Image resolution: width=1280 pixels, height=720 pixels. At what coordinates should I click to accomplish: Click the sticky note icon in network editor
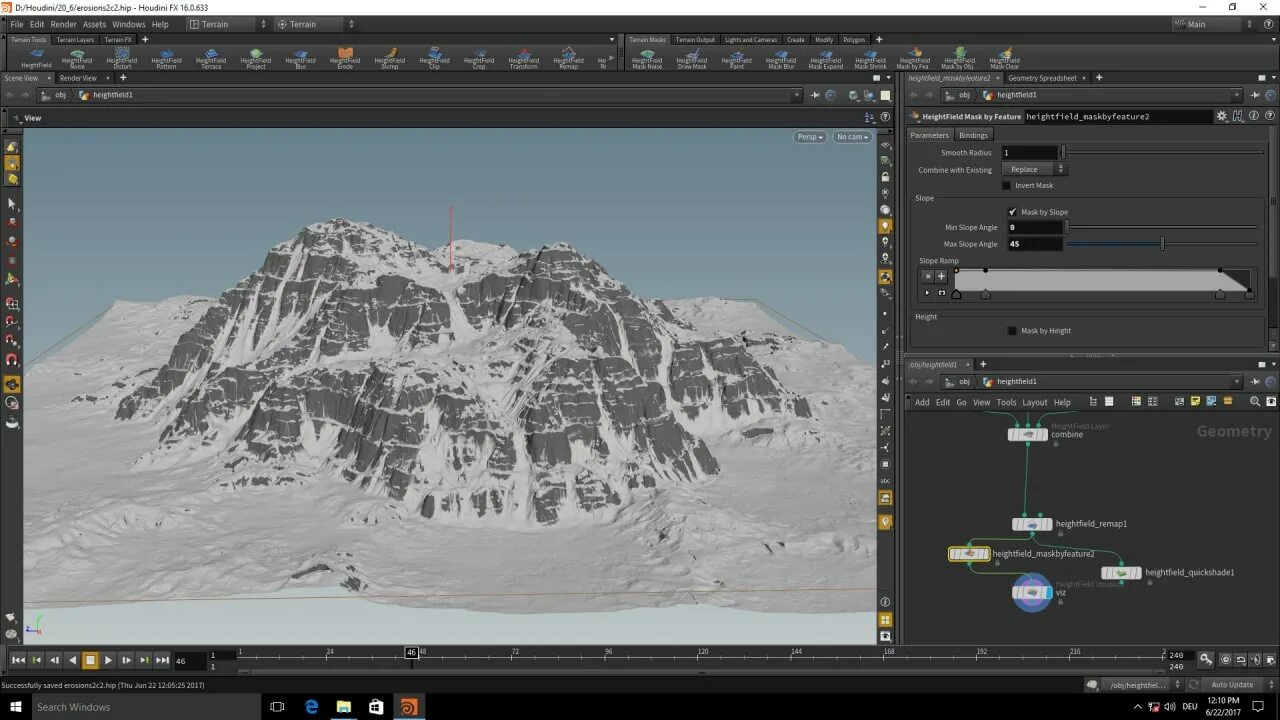click(x=1195, y=402)
